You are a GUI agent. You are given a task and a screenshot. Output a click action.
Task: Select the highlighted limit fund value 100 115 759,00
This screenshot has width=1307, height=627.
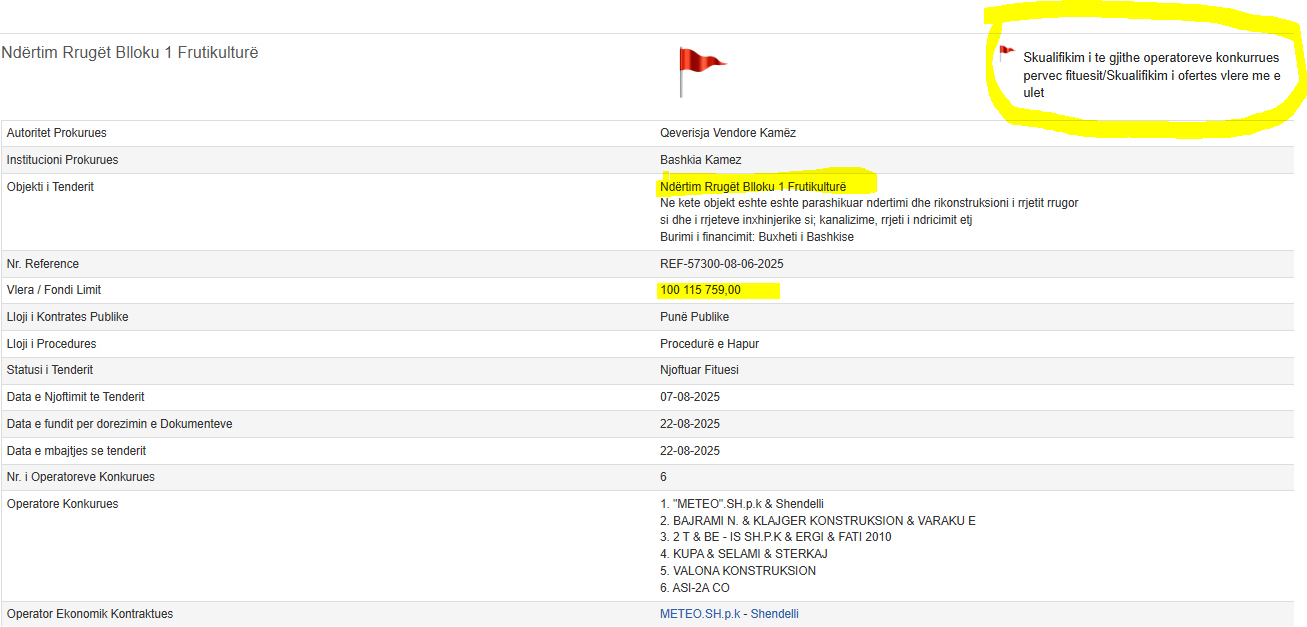coord(700,291)
